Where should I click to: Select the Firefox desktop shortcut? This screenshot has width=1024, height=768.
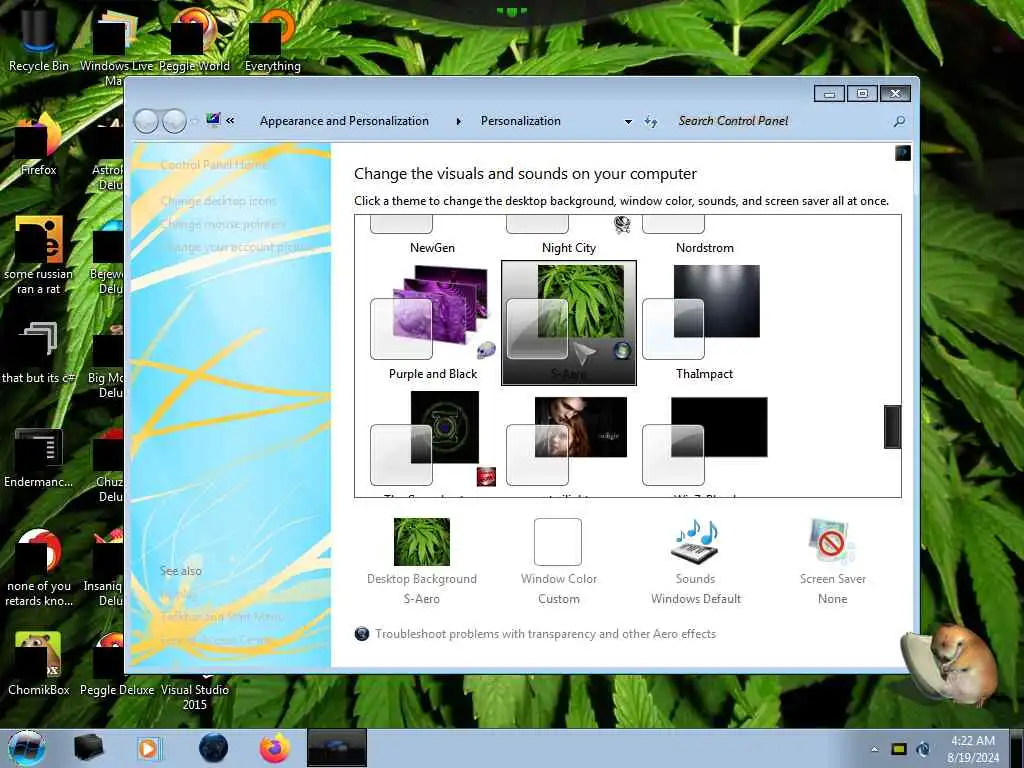point(39,144)
